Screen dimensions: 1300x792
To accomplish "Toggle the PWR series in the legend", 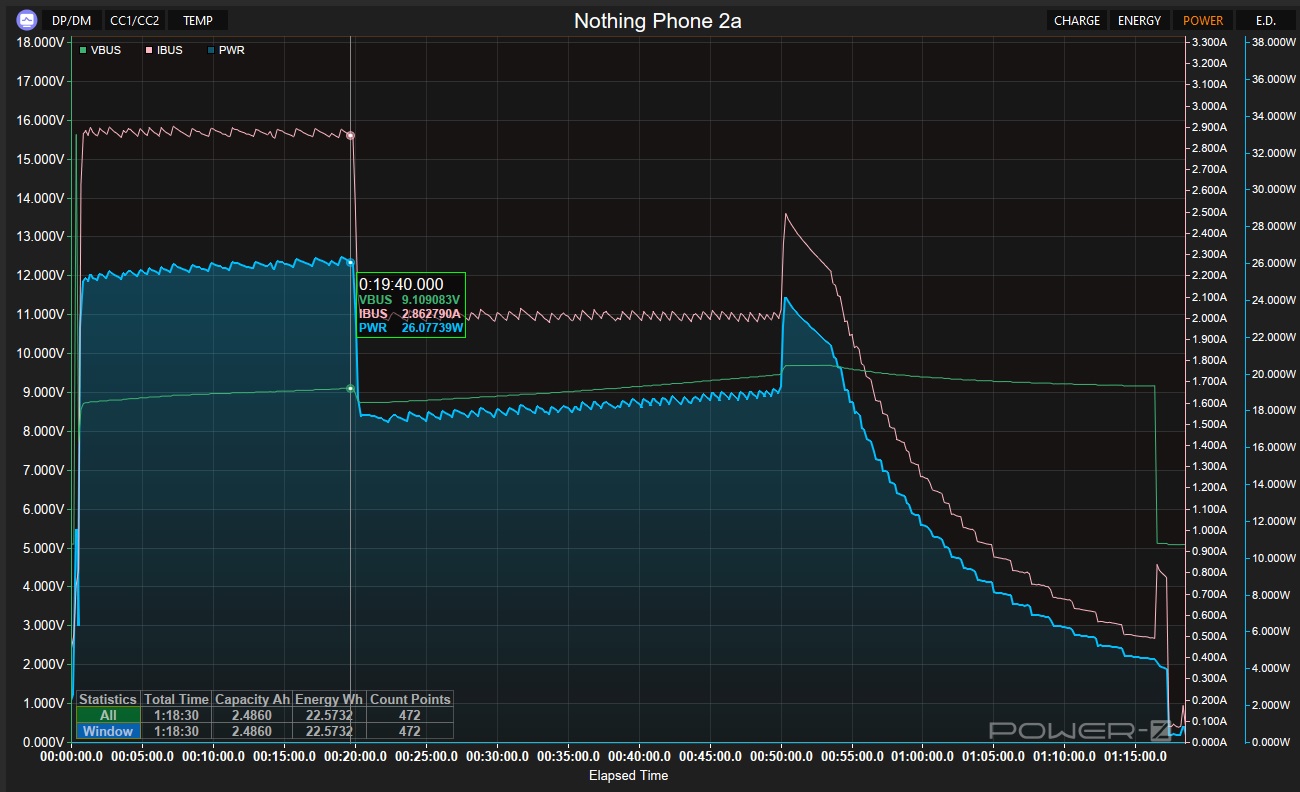I will pos(225,50).
